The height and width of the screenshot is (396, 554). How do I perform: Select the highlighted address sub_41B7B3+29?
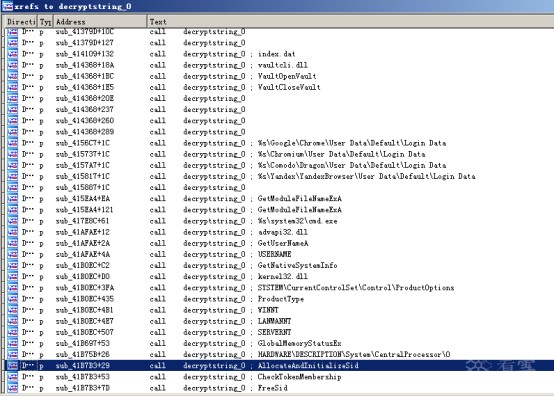coord(83,366)
